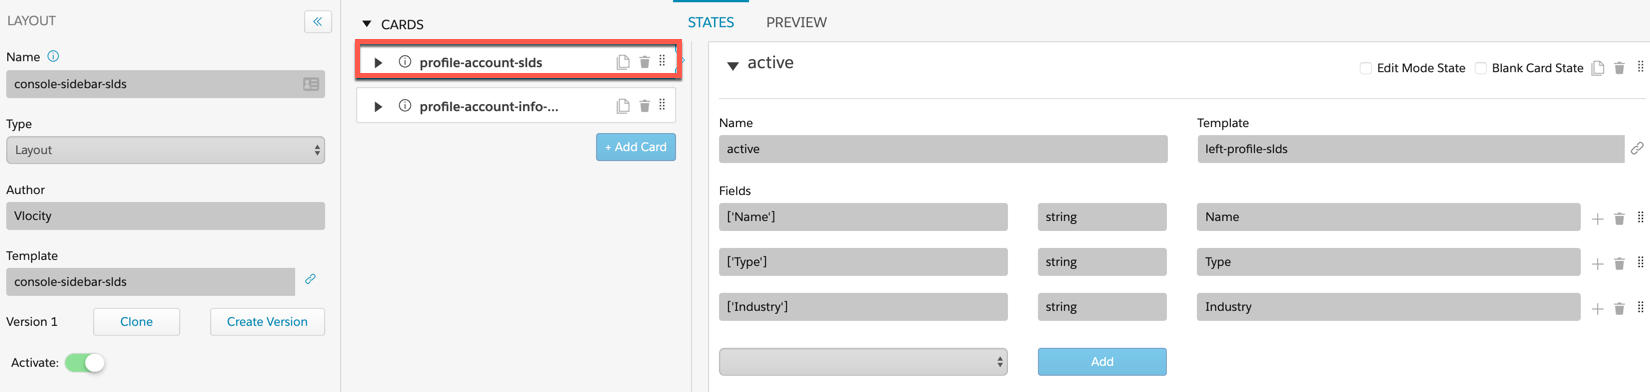Collapse the CARDS section triangle
Image resolution: width=1650 pixels, height=392 pixels.
tap(367, 24)
